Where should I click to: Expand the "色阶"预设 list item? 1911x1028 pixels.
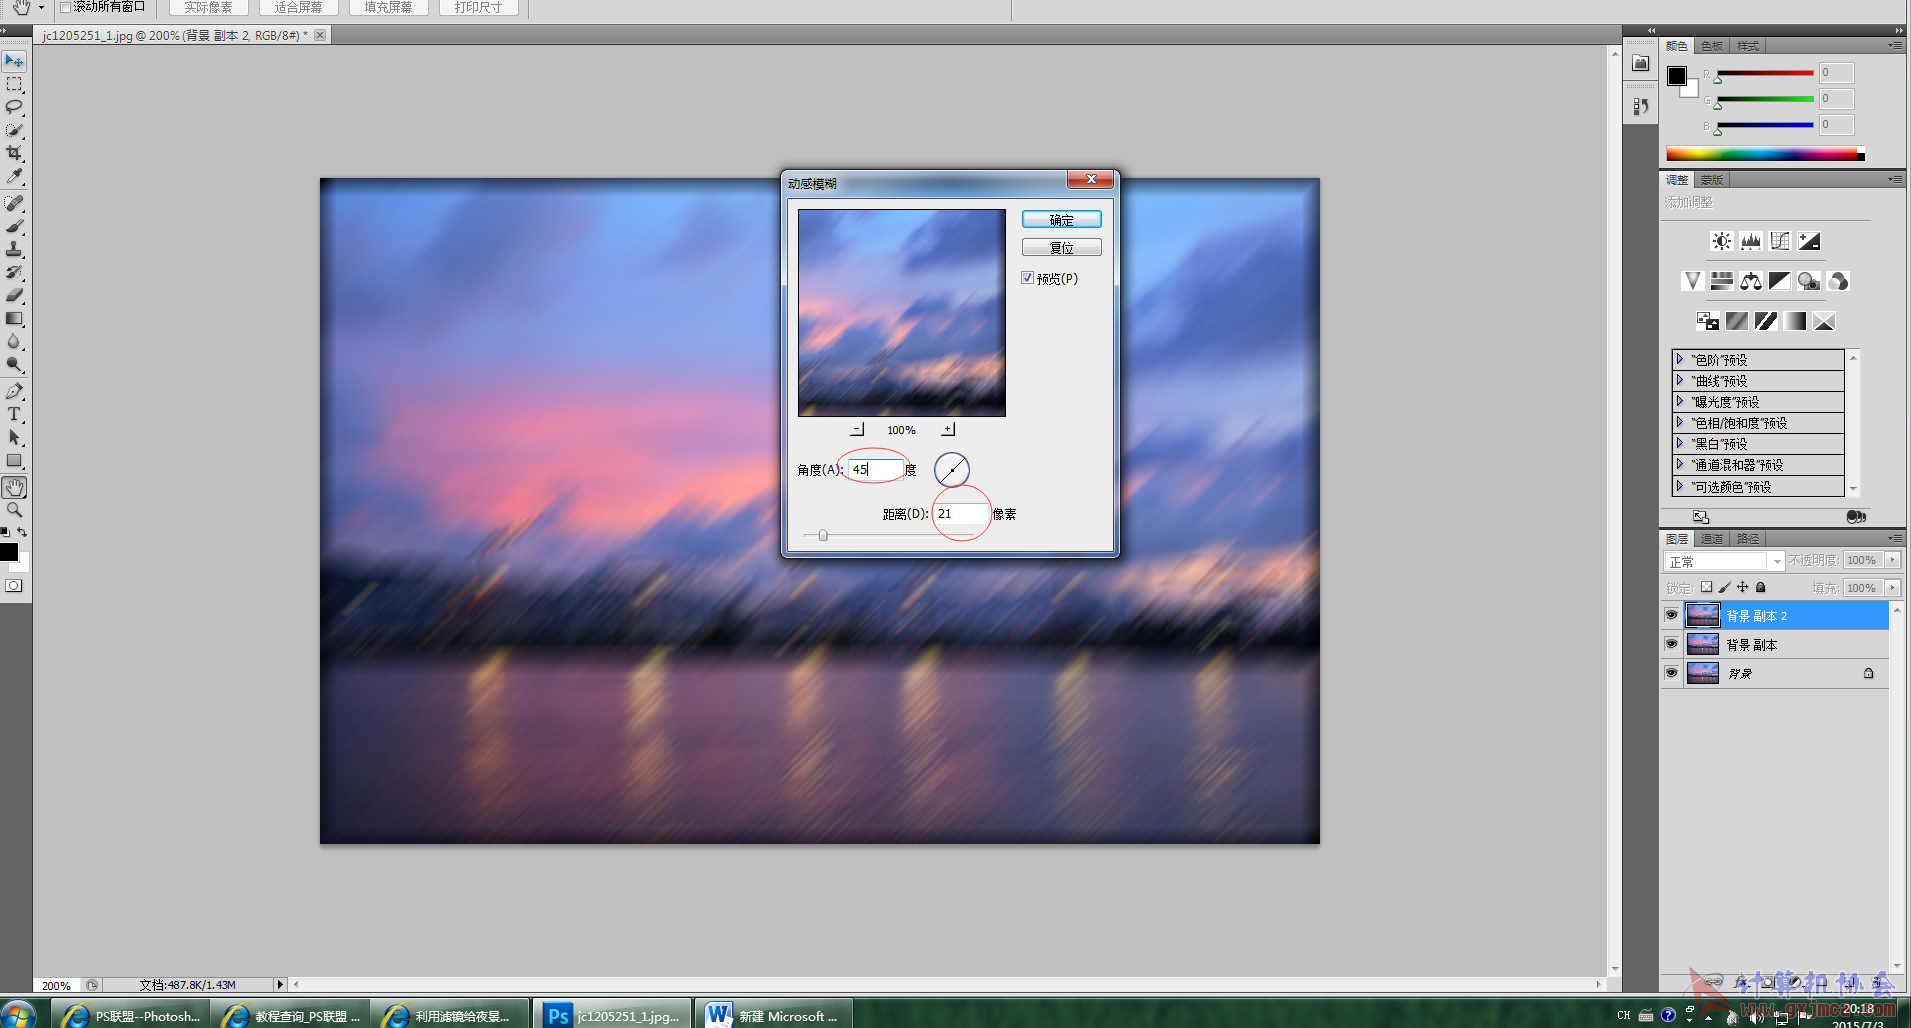pyautogui.click(x=1680, y=359)
